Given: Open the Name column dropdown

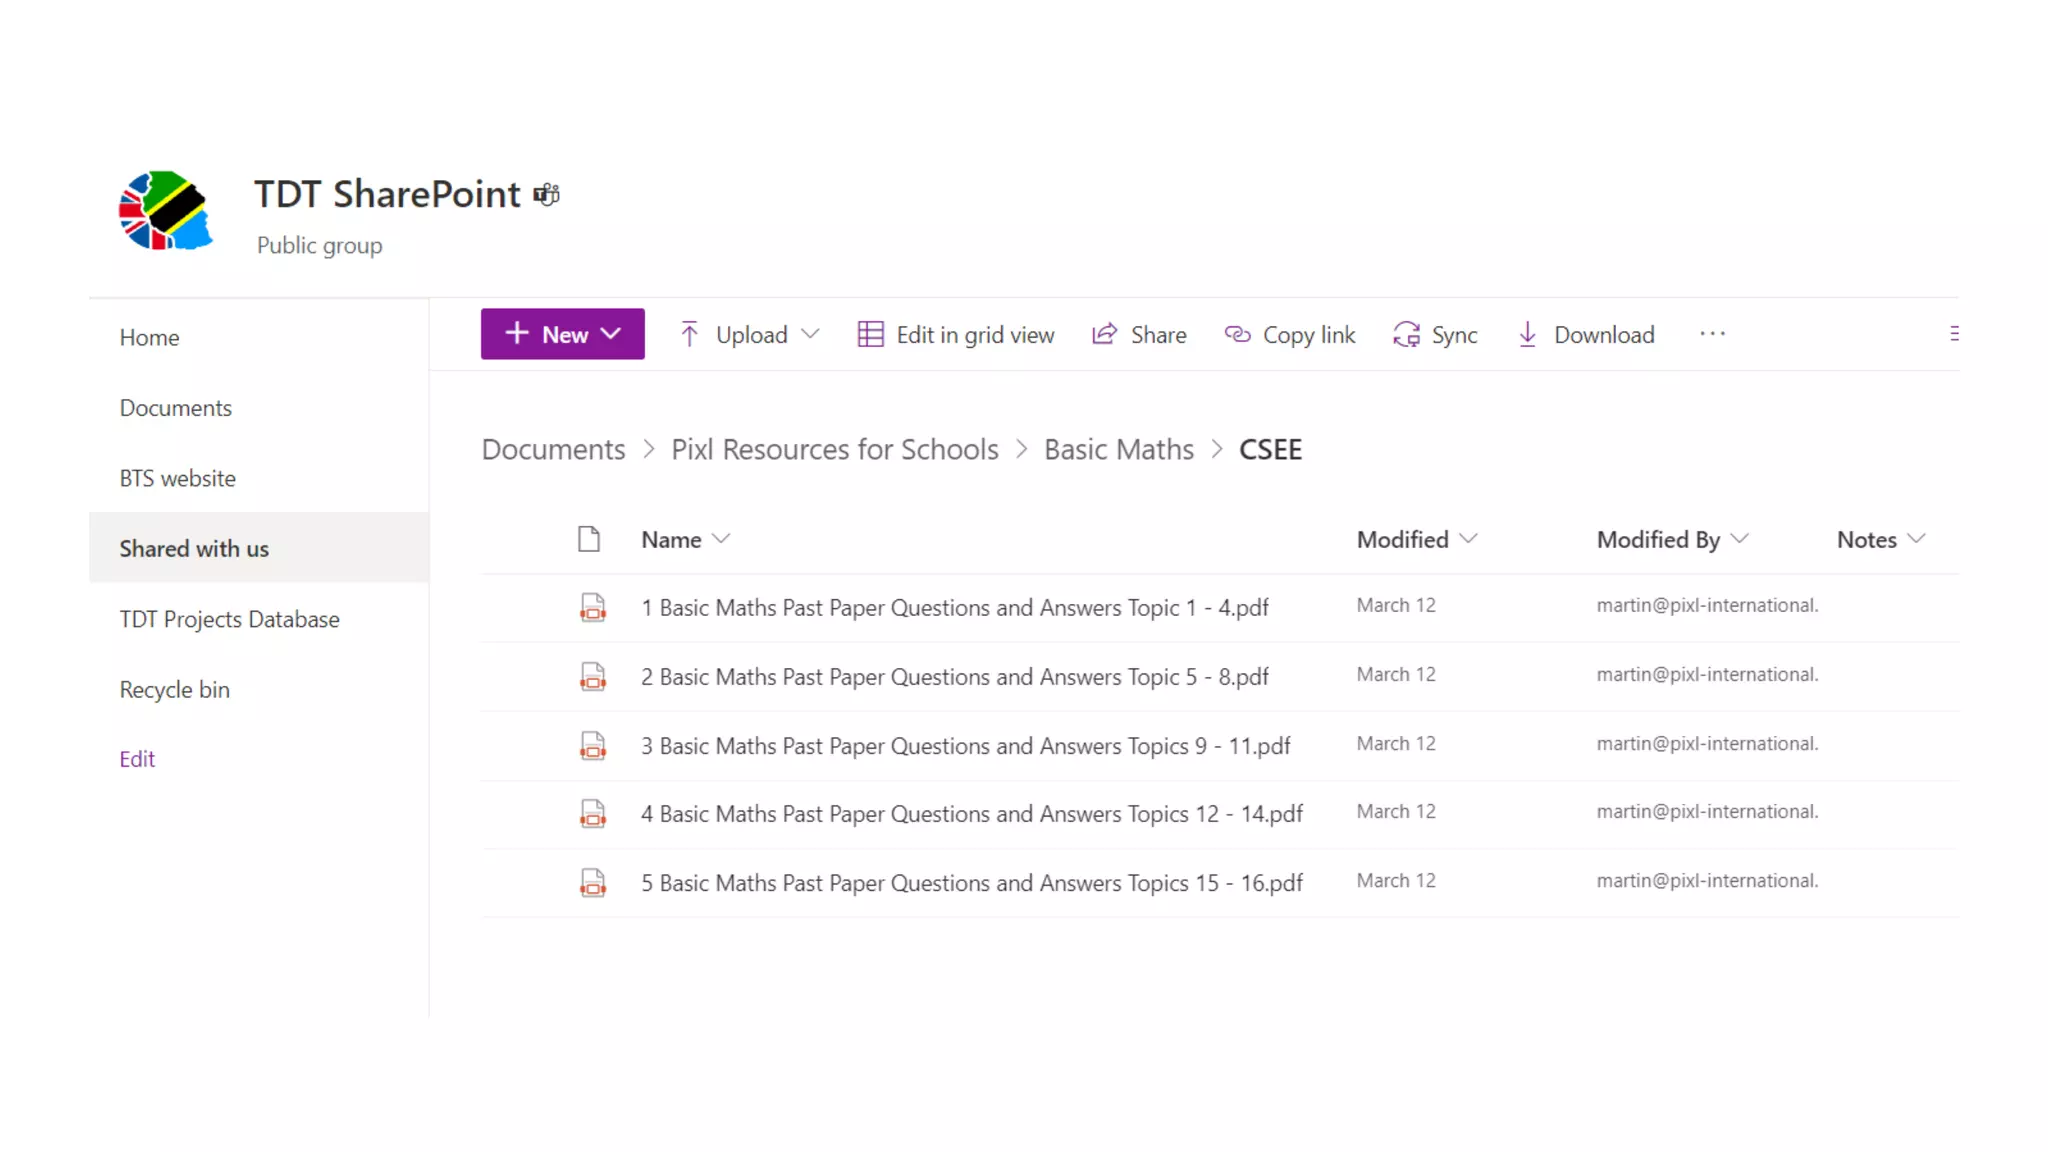Looking at the screenshot, I should [721, 540].
